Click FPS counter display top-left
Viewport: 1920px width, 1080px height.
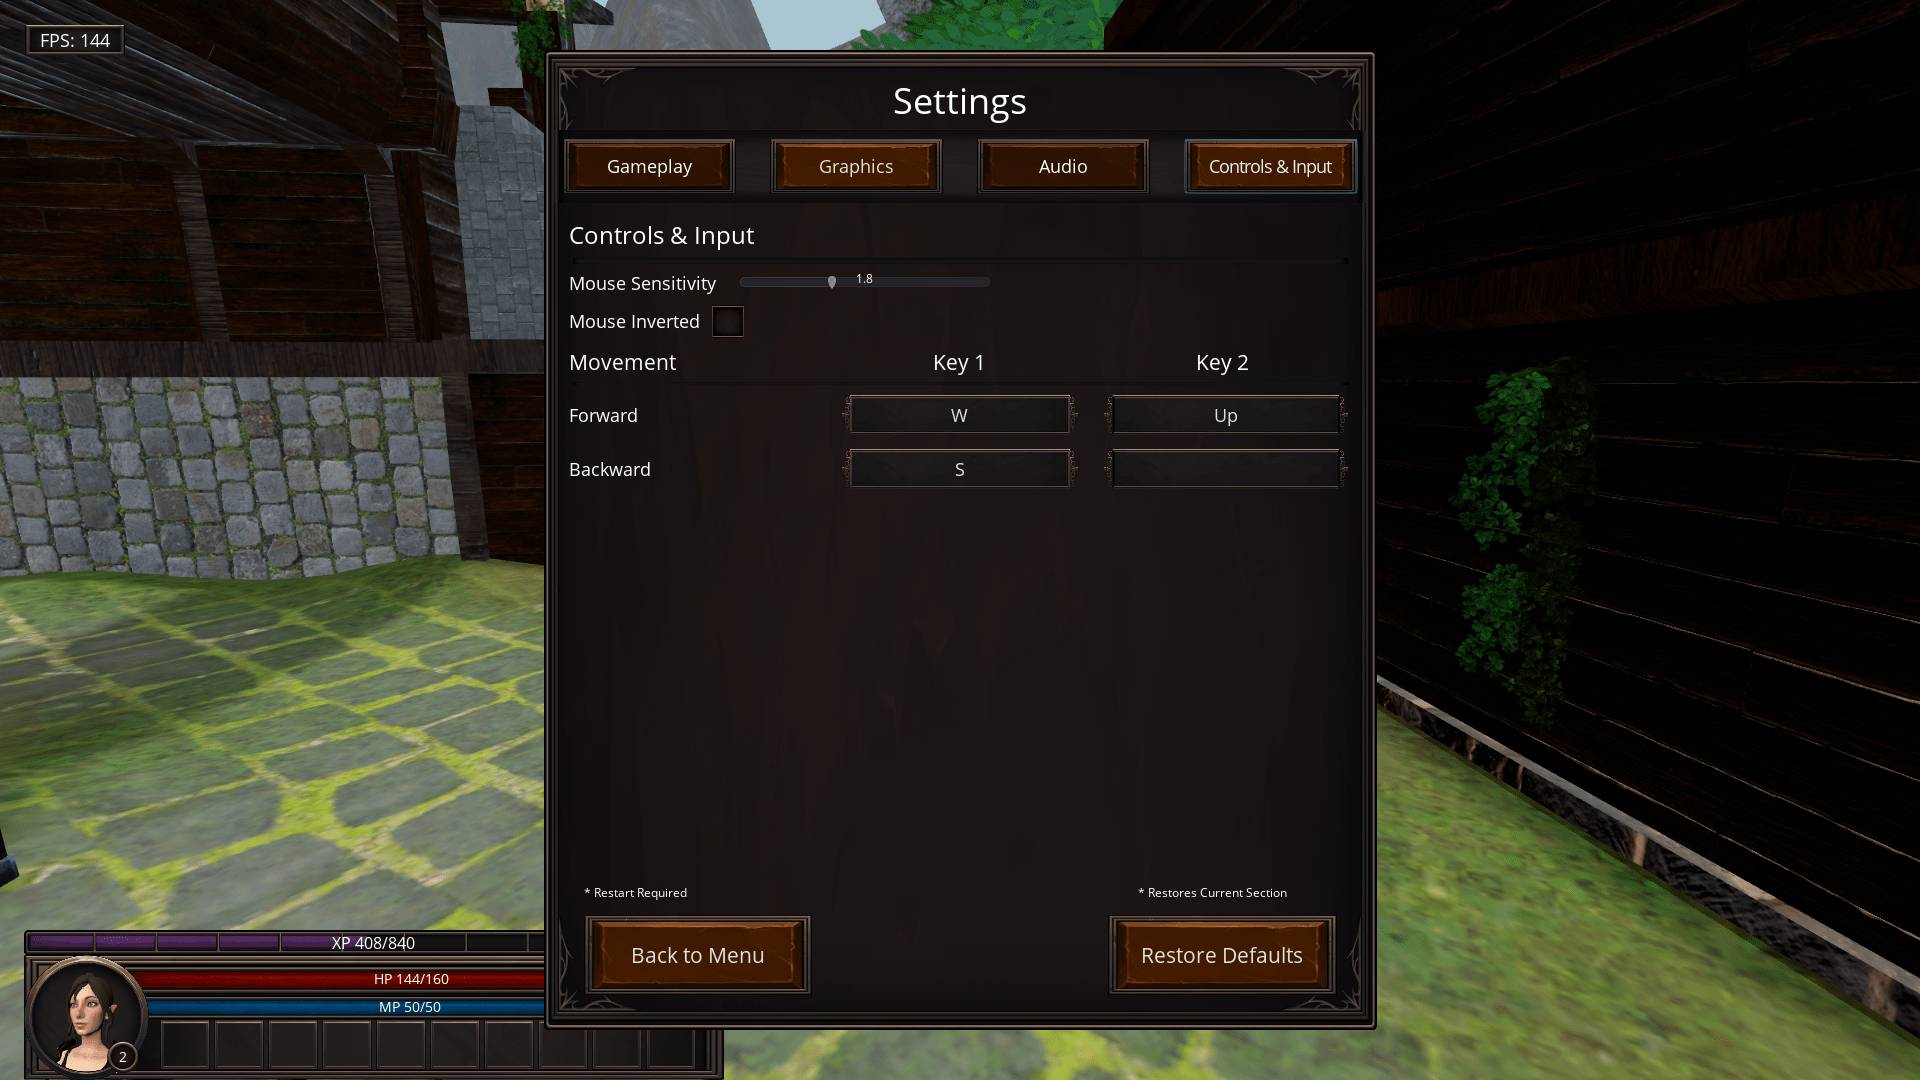pos(74,40)
